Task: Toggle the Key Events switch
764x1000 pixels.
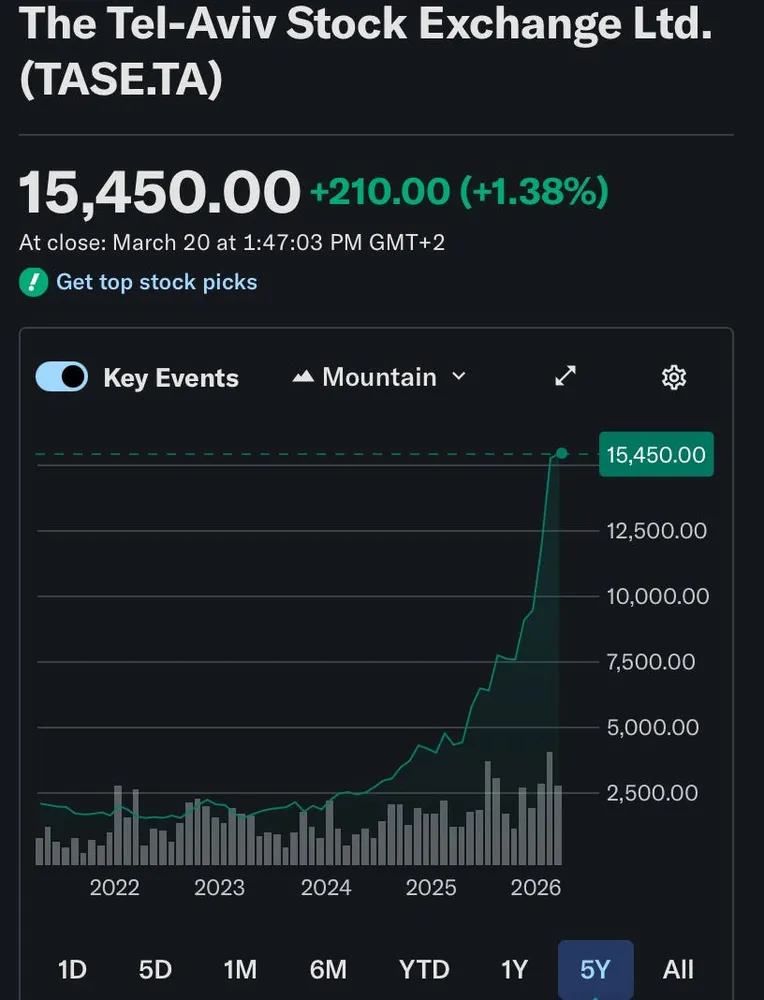Action: pos(62,377)
